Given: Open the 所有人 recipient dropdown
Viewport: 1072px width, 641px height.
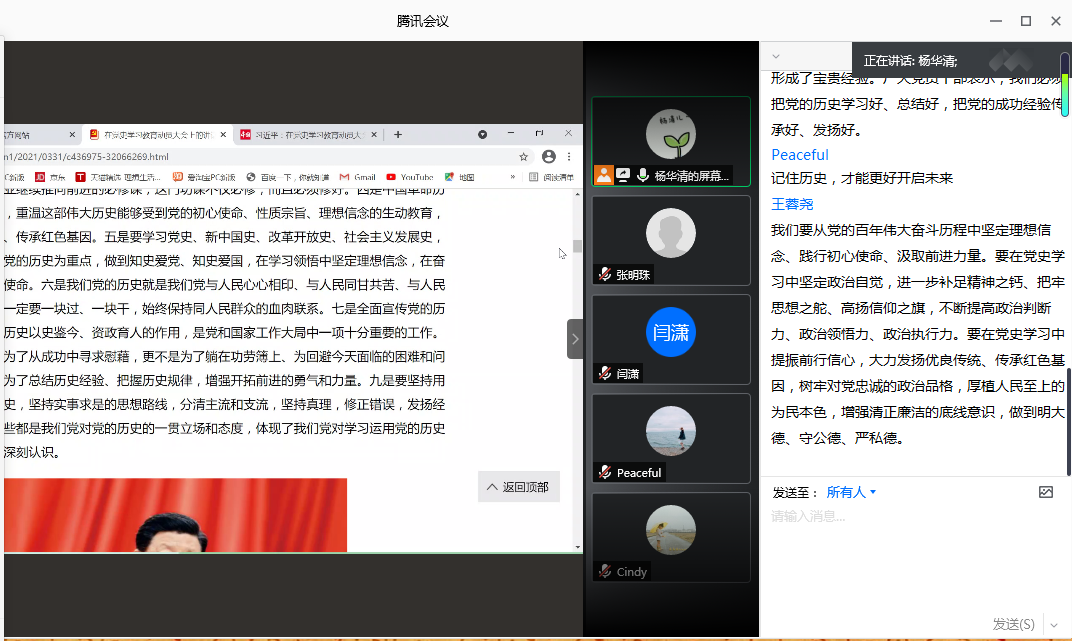Looking at the screenshot, I should tap(851, 492).
